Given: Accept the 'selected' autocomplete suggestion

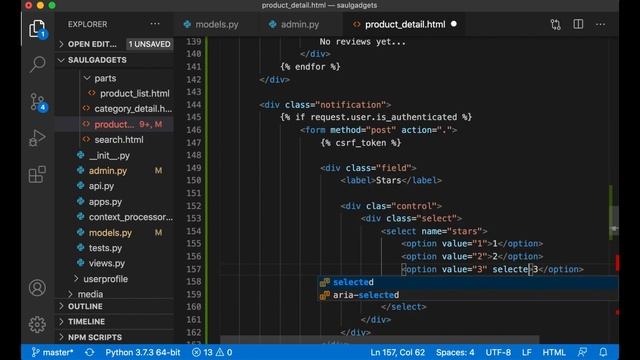Looking at the screenshot, I should click(x=468, y=282).
